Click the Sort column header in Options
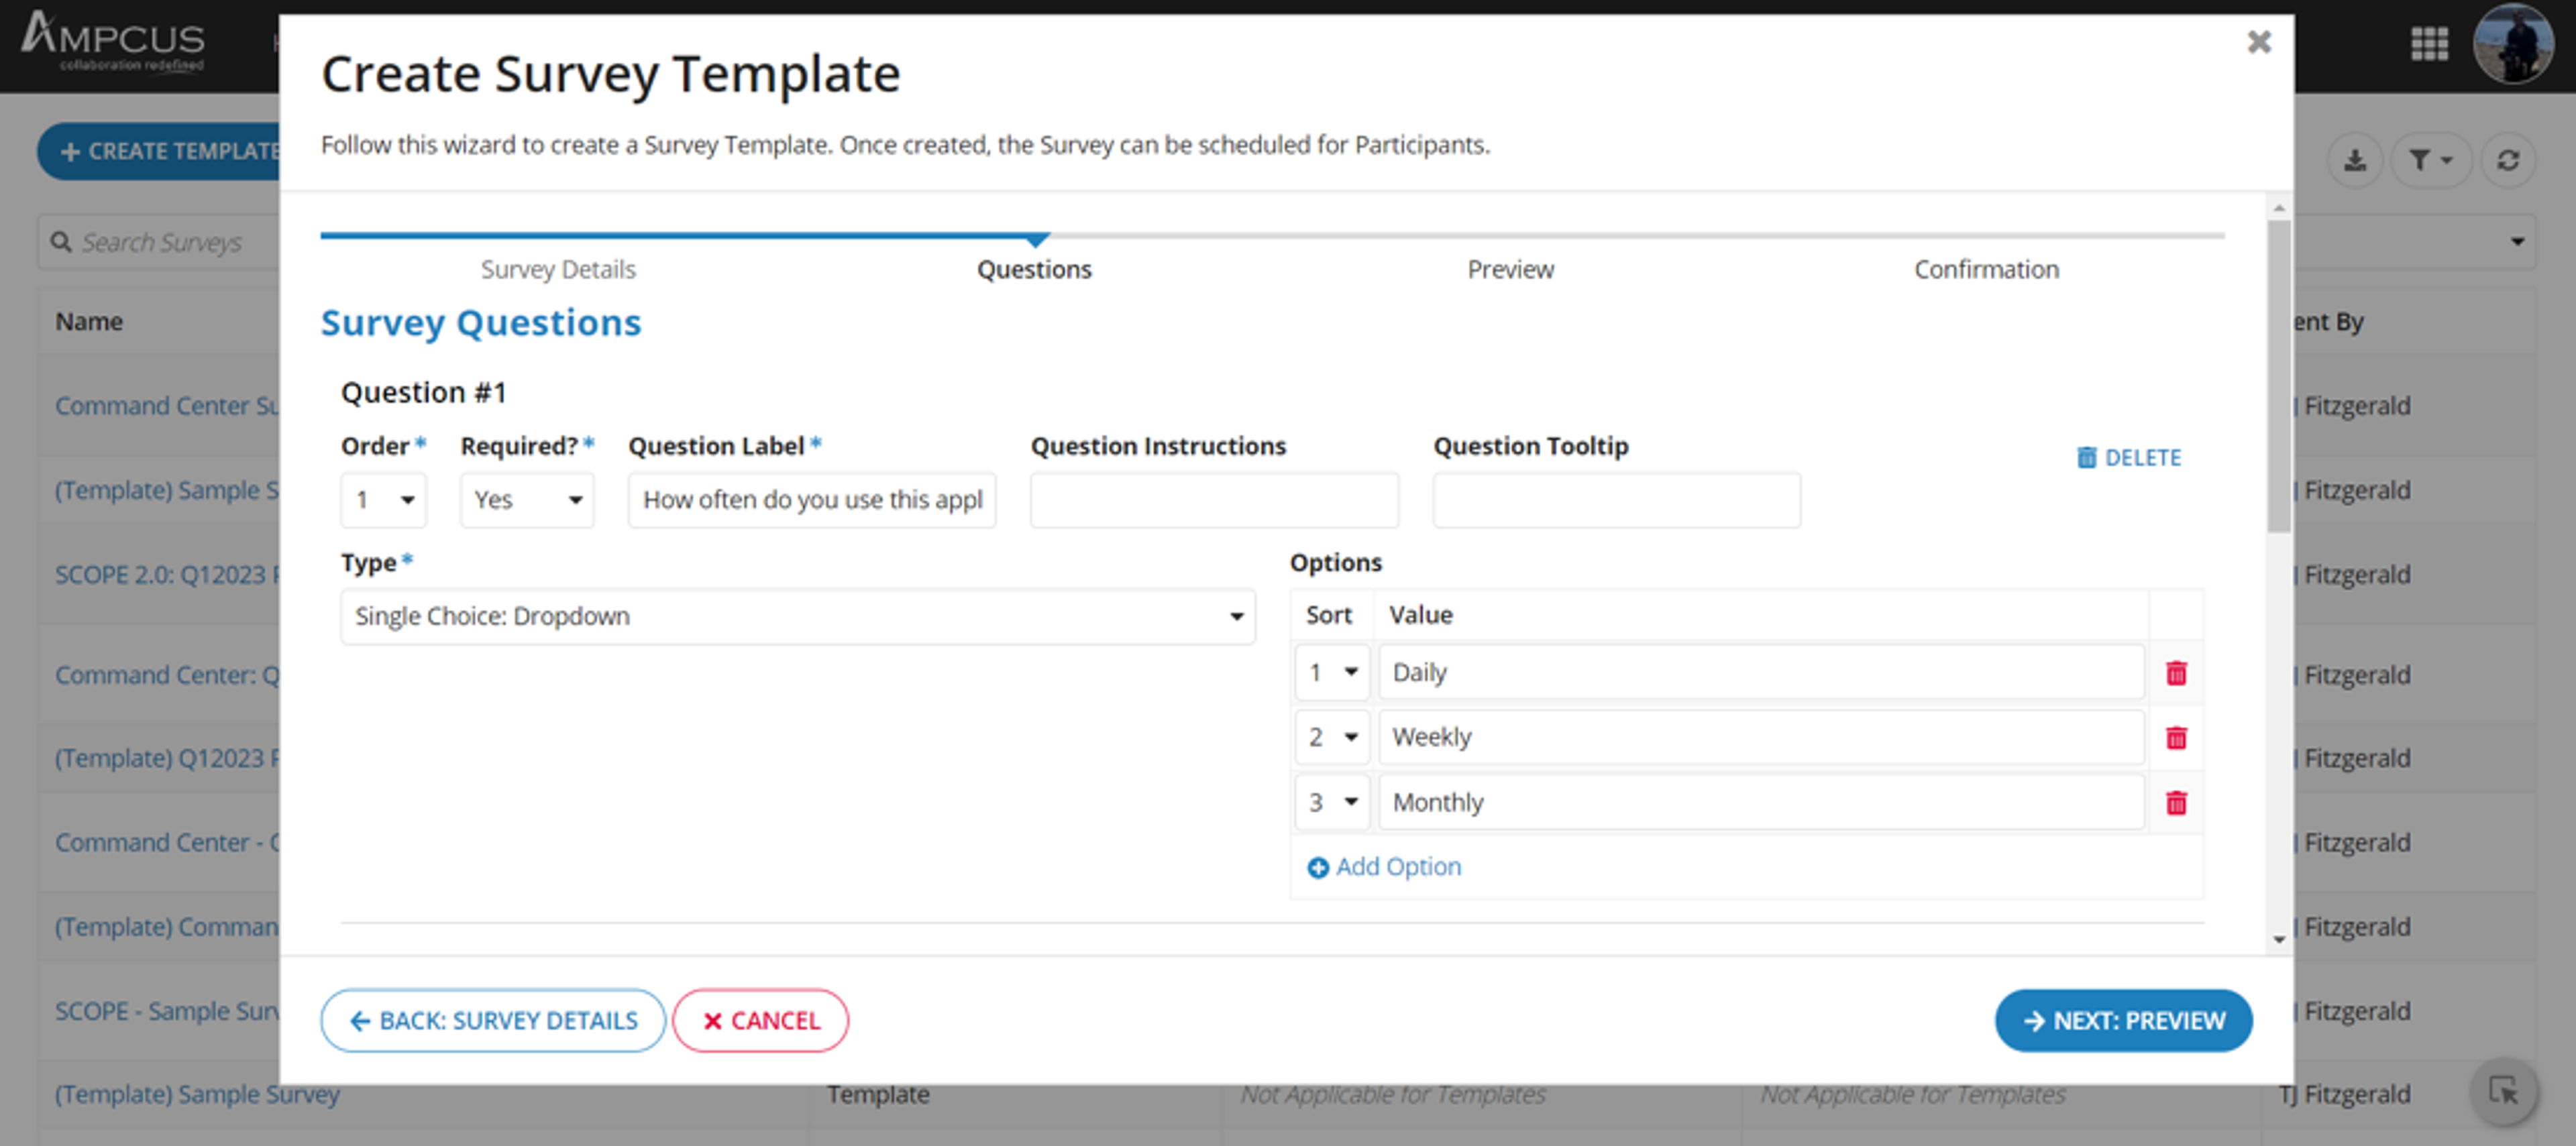The image size is (2576, 1146). point(1328,615)
